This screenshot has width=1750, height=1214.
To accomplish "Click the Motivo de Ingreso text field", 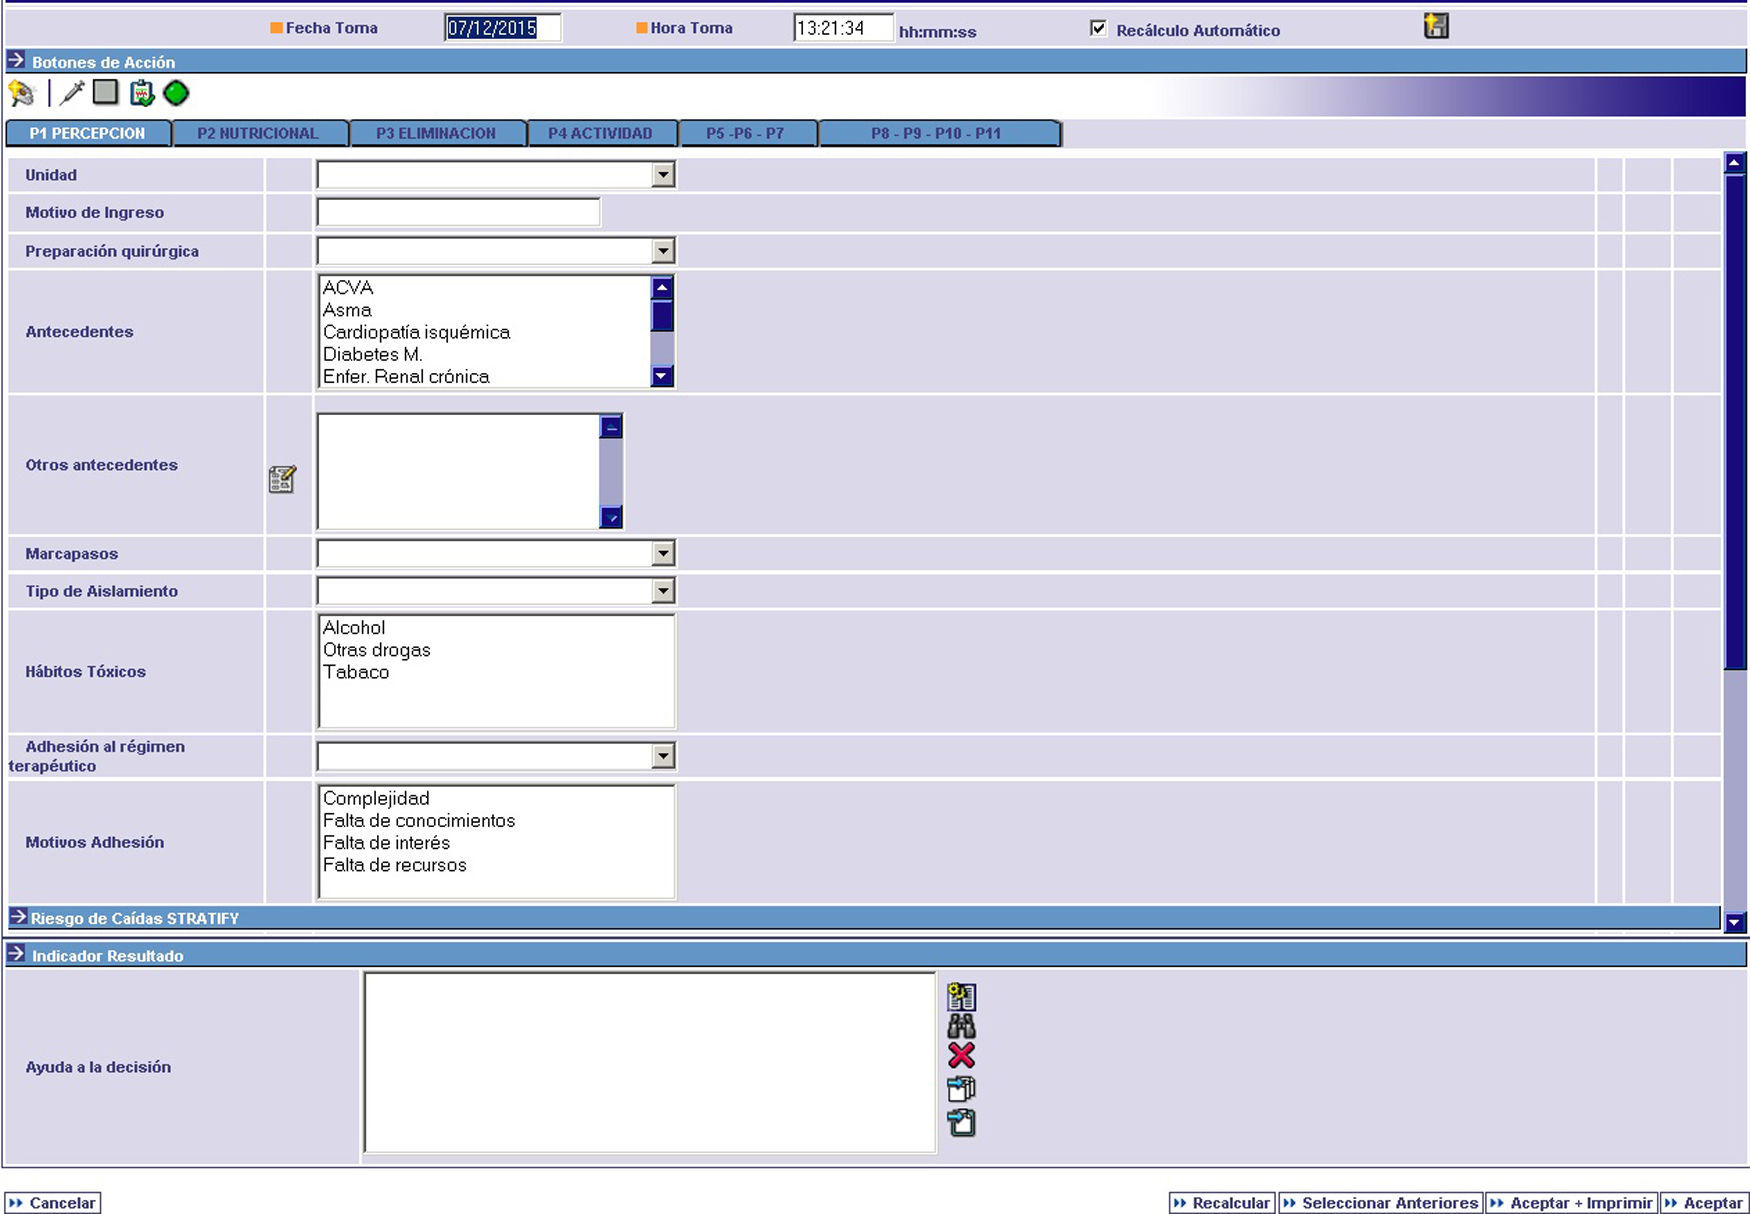I will pyautogui.click(x=458, y=212).
